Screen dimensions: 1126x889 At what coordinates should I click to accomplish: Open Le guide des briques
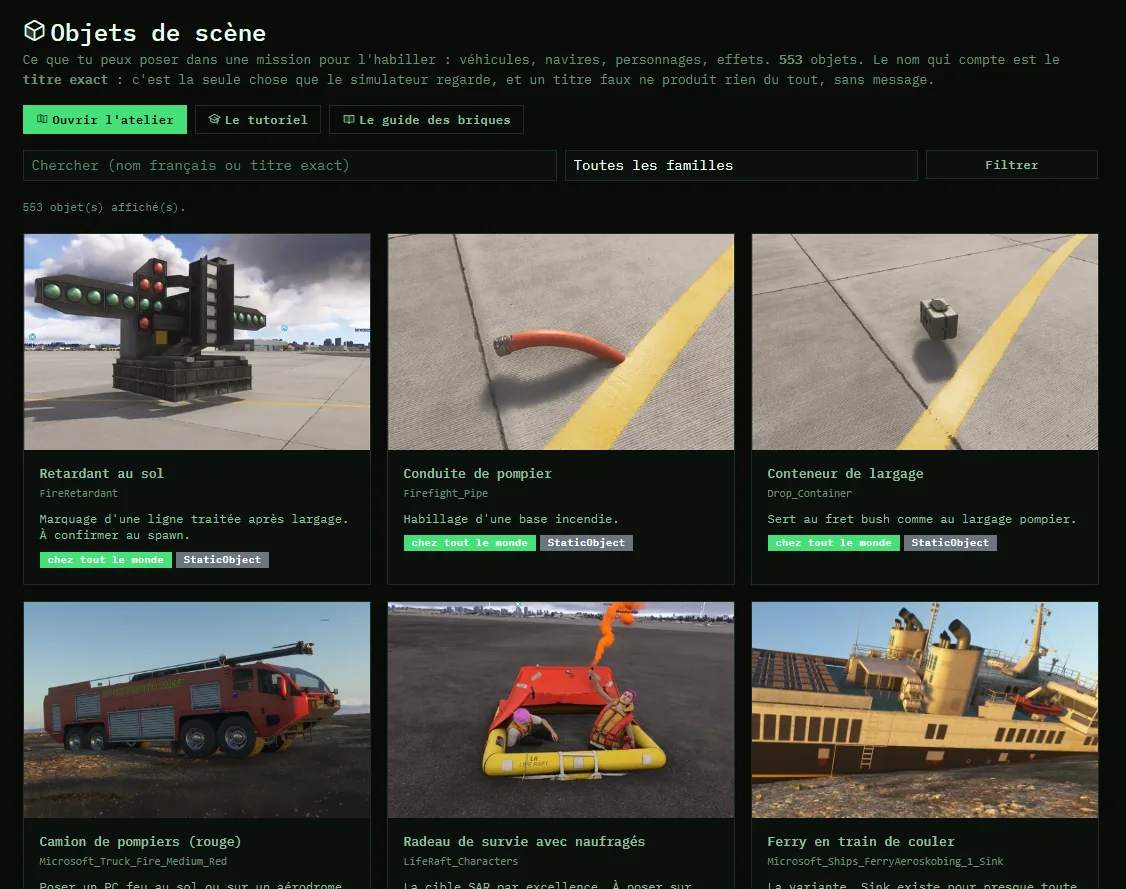click(x=427, y=120)
